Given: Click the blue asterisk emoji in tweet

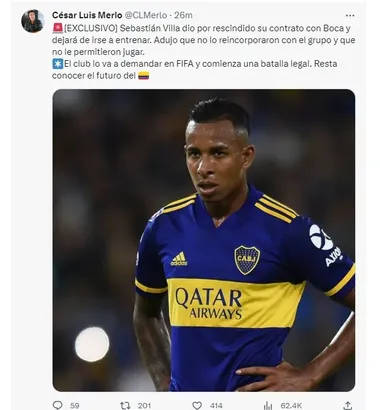Looking at the screenshot, I should point(57,64).
